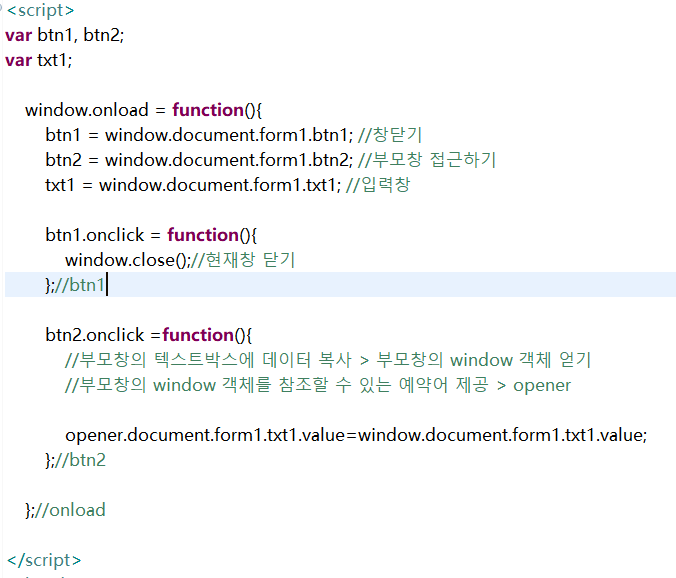The height and width of the screenshot is (578, 676).
Task: Click the 'btn2.onclick =function(){' line
Action: (x=148, y=335)
